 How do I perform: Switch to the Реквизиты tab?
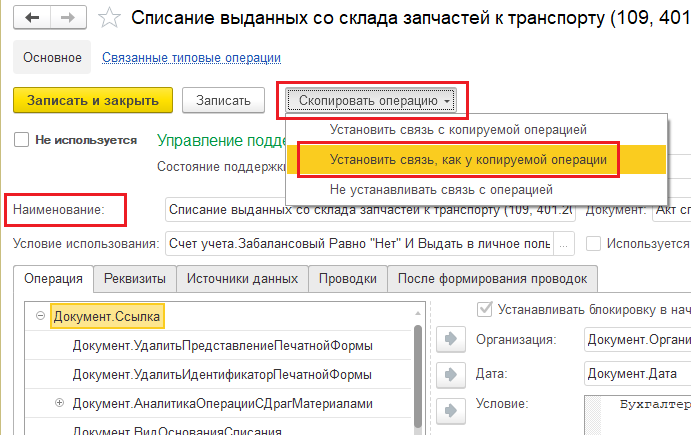(135, 279)
